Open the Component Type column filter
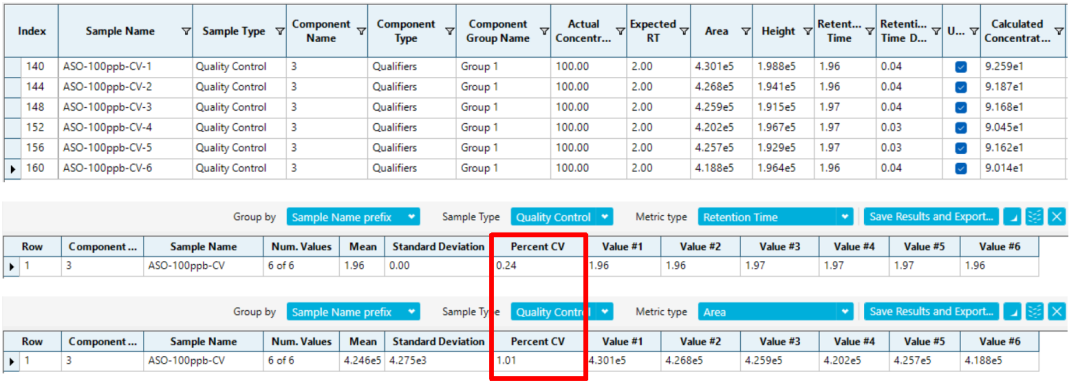Screen dimensions: 1080x383 pos(449,31)
